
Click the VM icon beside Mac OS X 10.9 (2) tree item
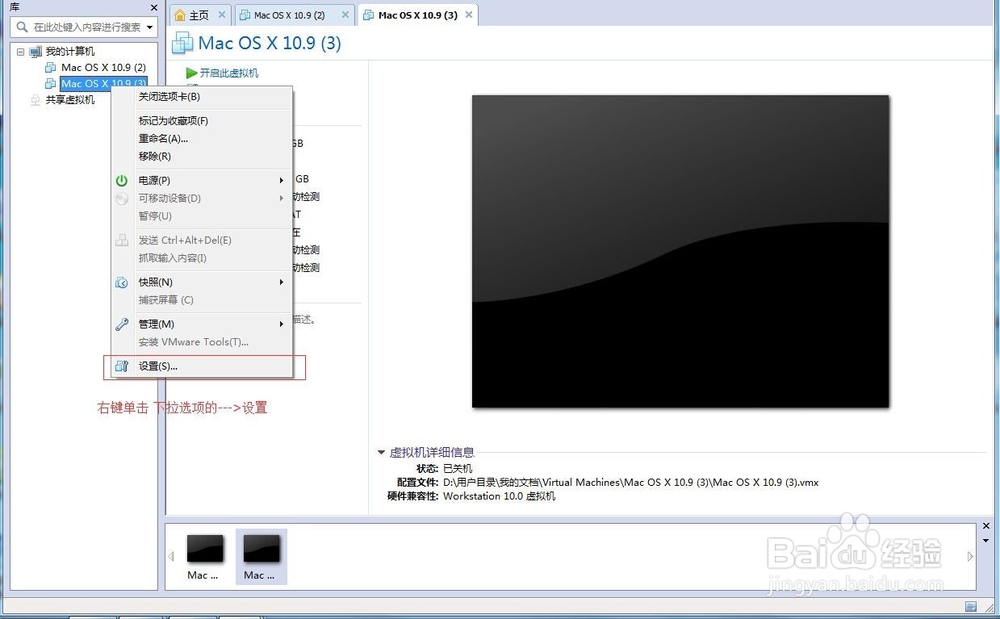50,67
